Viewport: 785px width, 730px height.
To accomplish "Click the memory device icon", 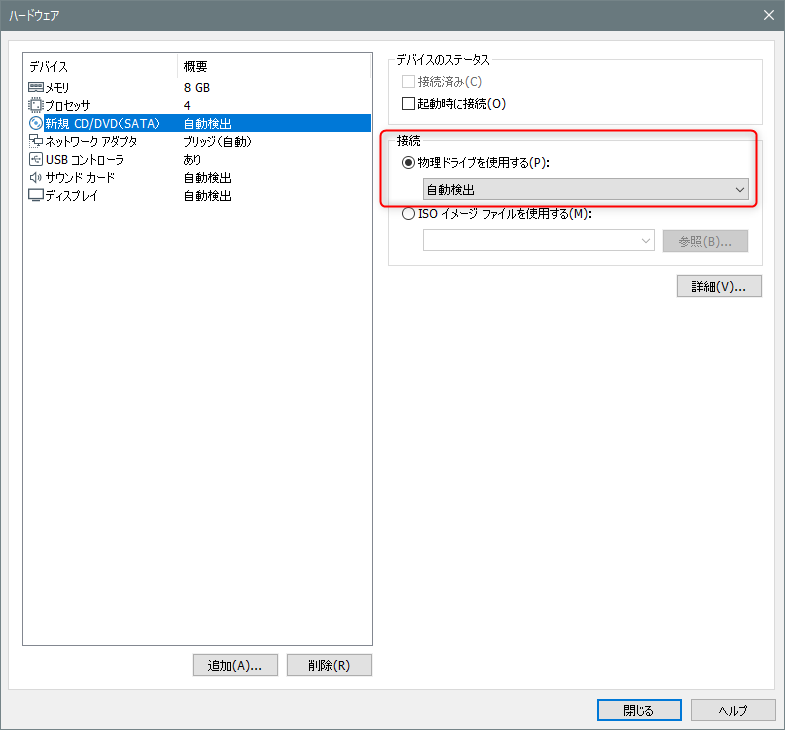I will (x=36, y=88).
